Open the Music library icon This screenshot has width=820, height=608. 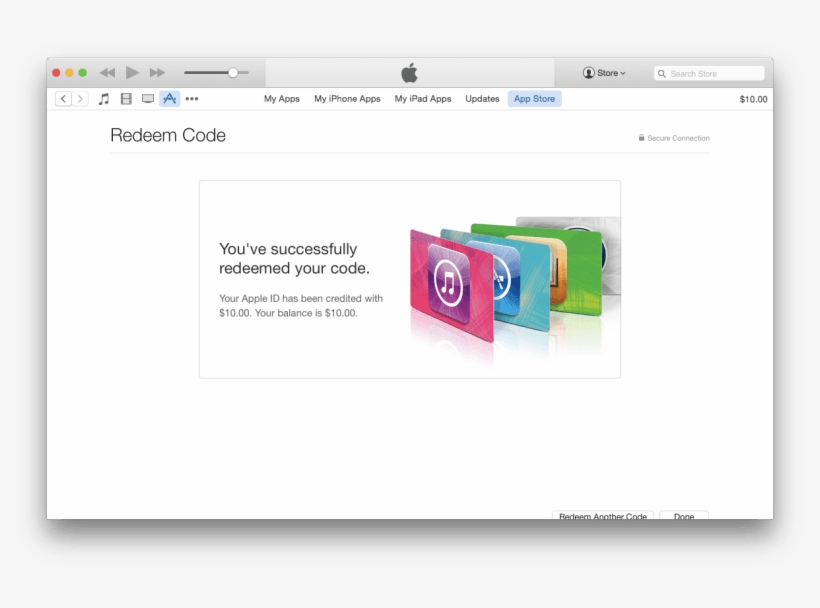pyautogui.click(x=104, y=99)
